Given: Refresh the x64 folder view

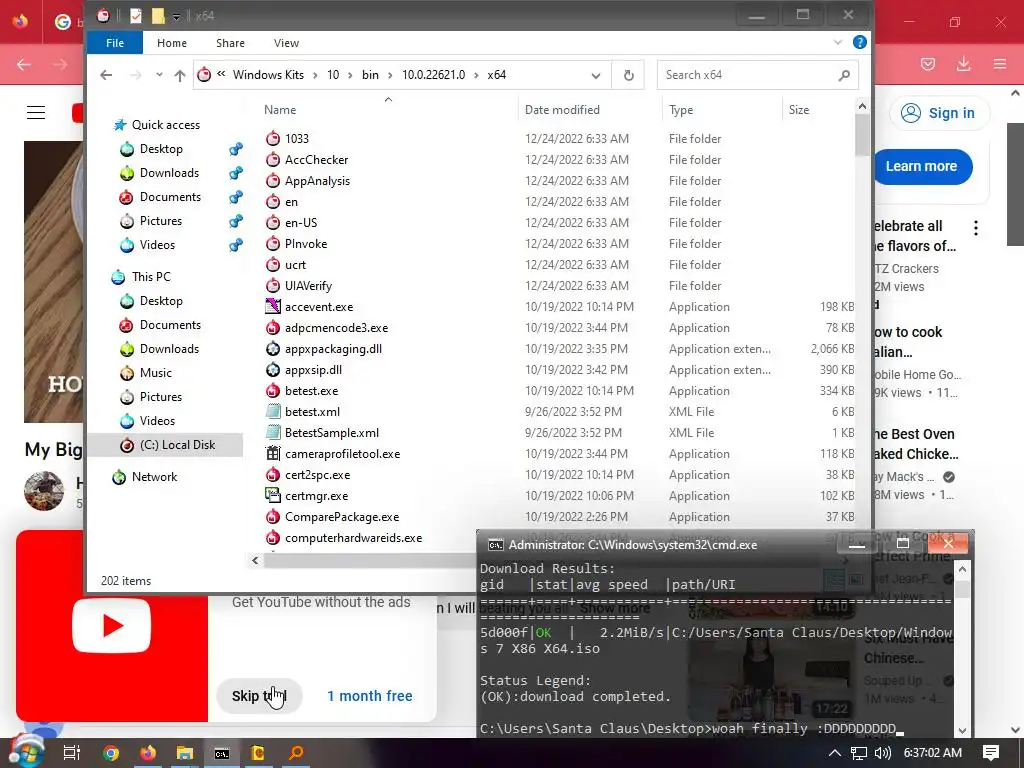Looking at the screenshot, I should point(628,75).
